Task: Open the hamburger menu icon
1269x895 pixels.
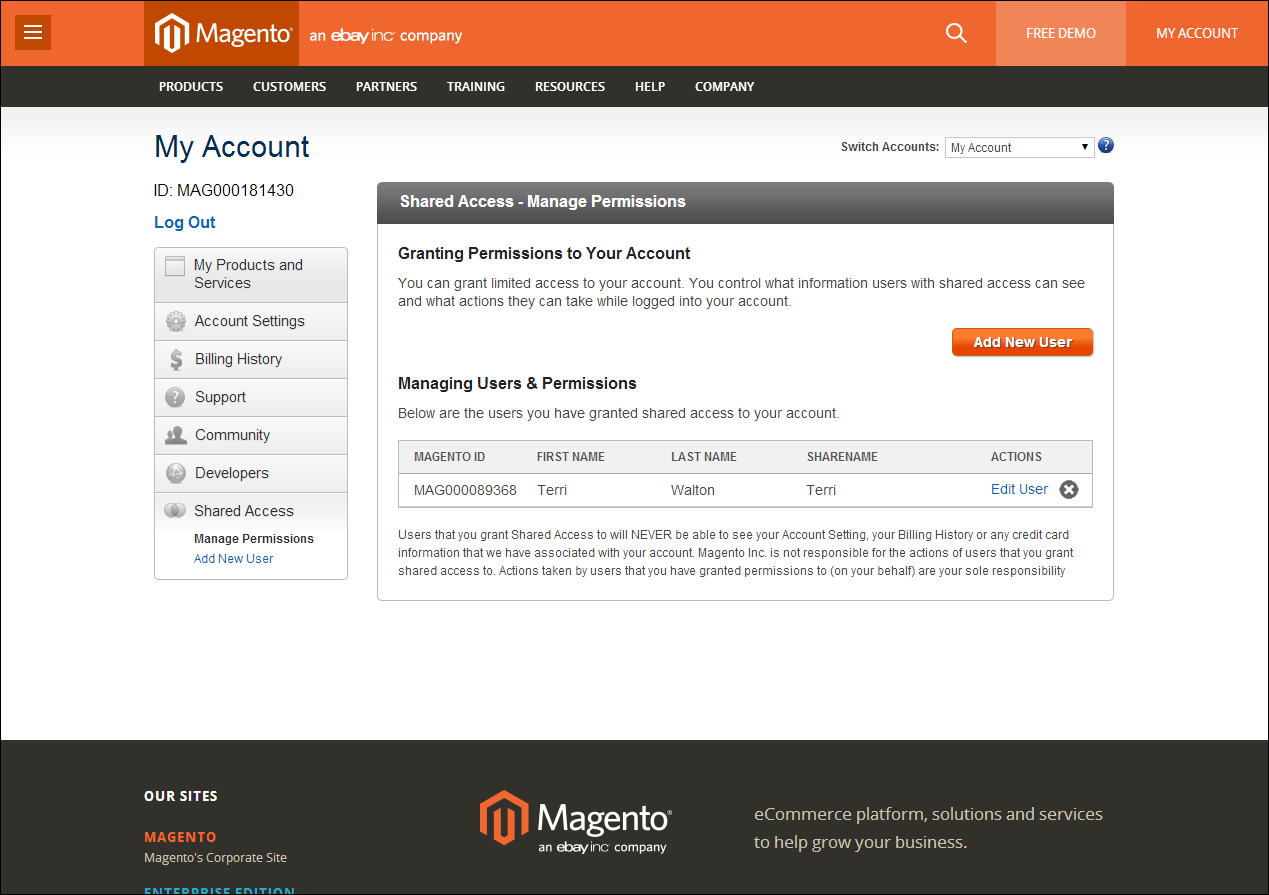Action: tap(33, 33)
